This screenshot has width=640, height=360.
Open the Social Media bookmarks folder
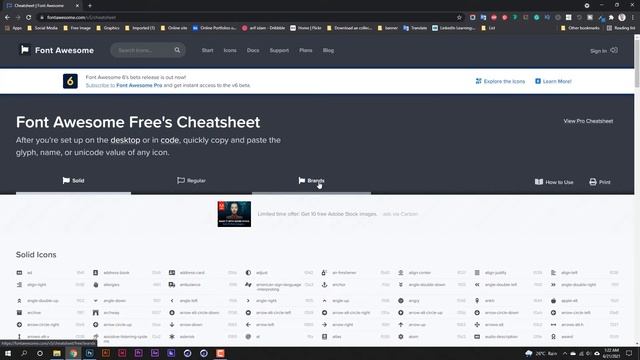42,28
